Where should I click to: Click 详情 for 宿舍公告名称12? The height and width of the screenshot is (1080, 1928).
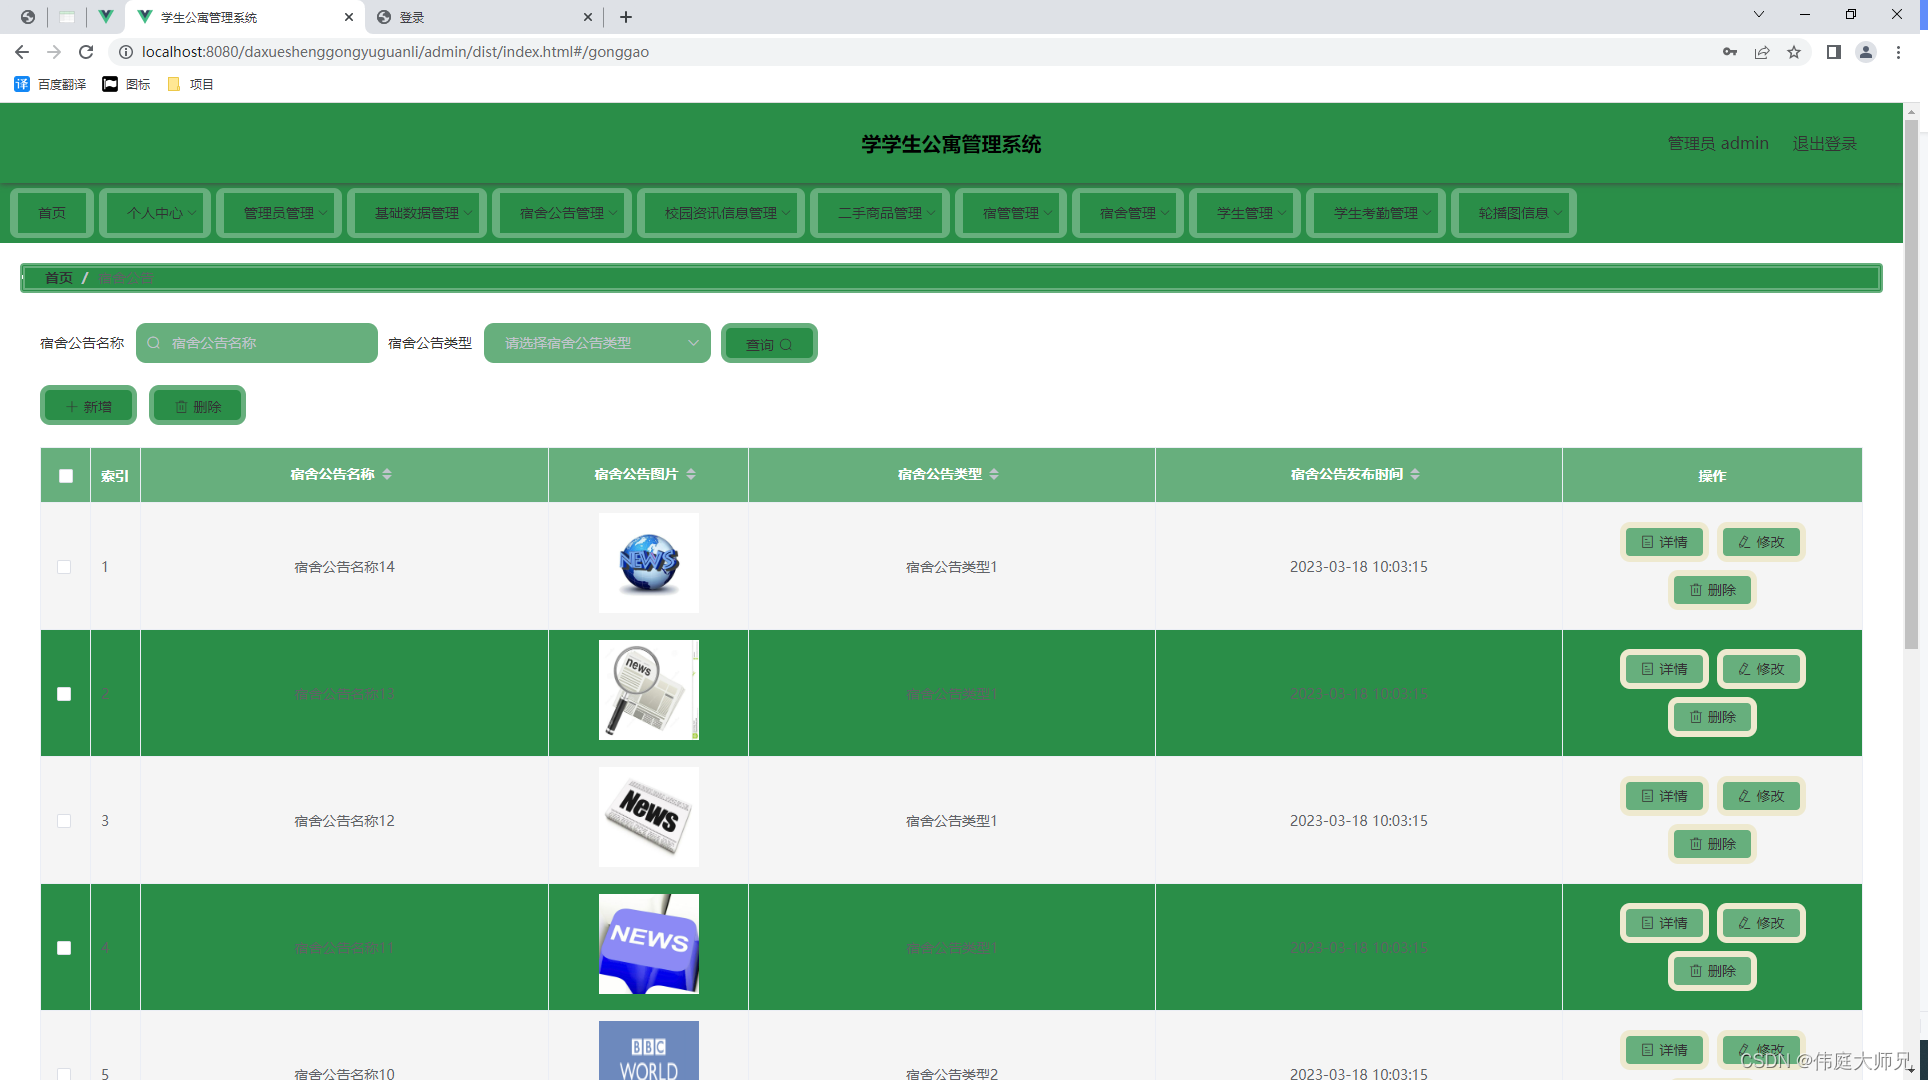[1664, 796]
